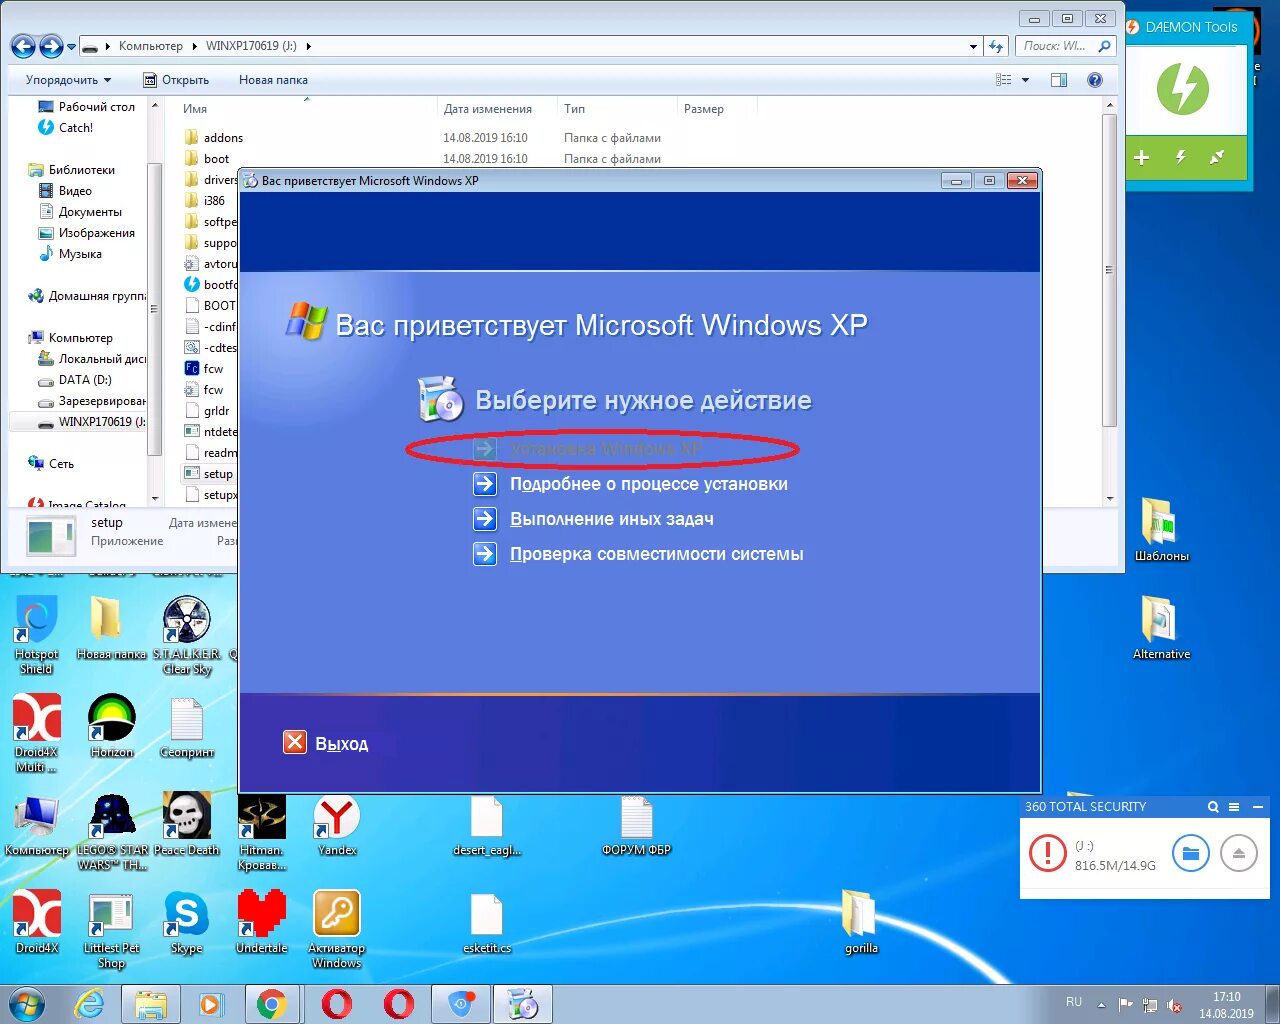Open Проверка совместимости системы link
The height and width of the screenshot is (1024, 1280).
click(657, 554)
